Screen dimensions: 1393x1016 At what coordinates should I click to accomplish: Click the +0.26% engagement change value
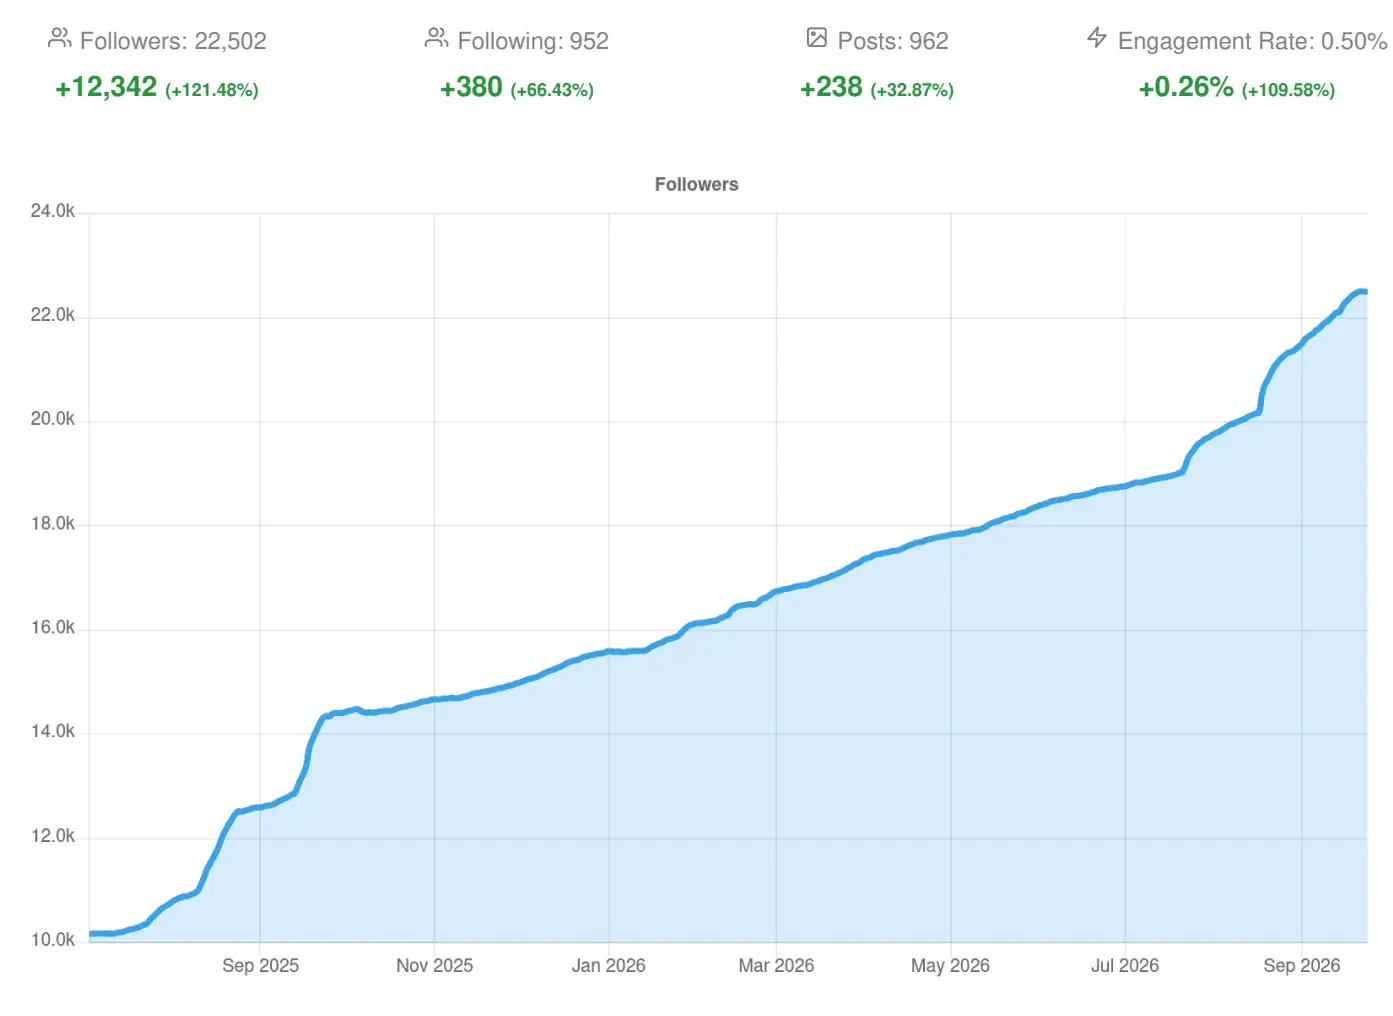tap(1186, 87)
